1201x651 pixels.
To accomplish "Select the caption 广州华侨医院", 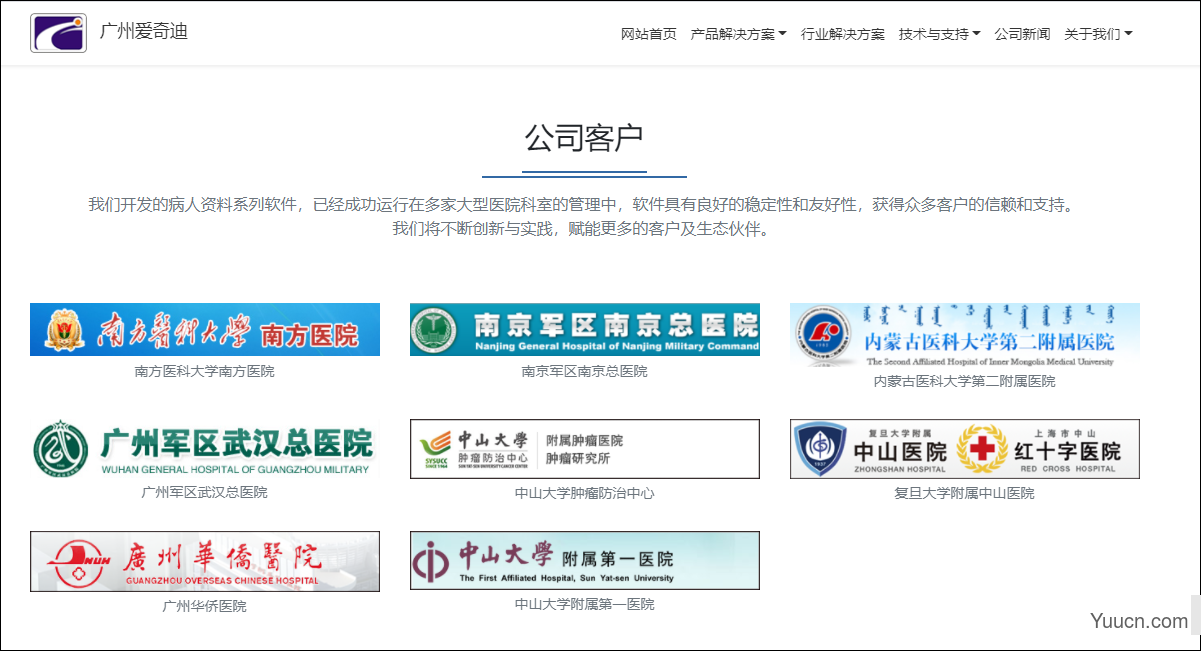I will (x=205, y=606).
